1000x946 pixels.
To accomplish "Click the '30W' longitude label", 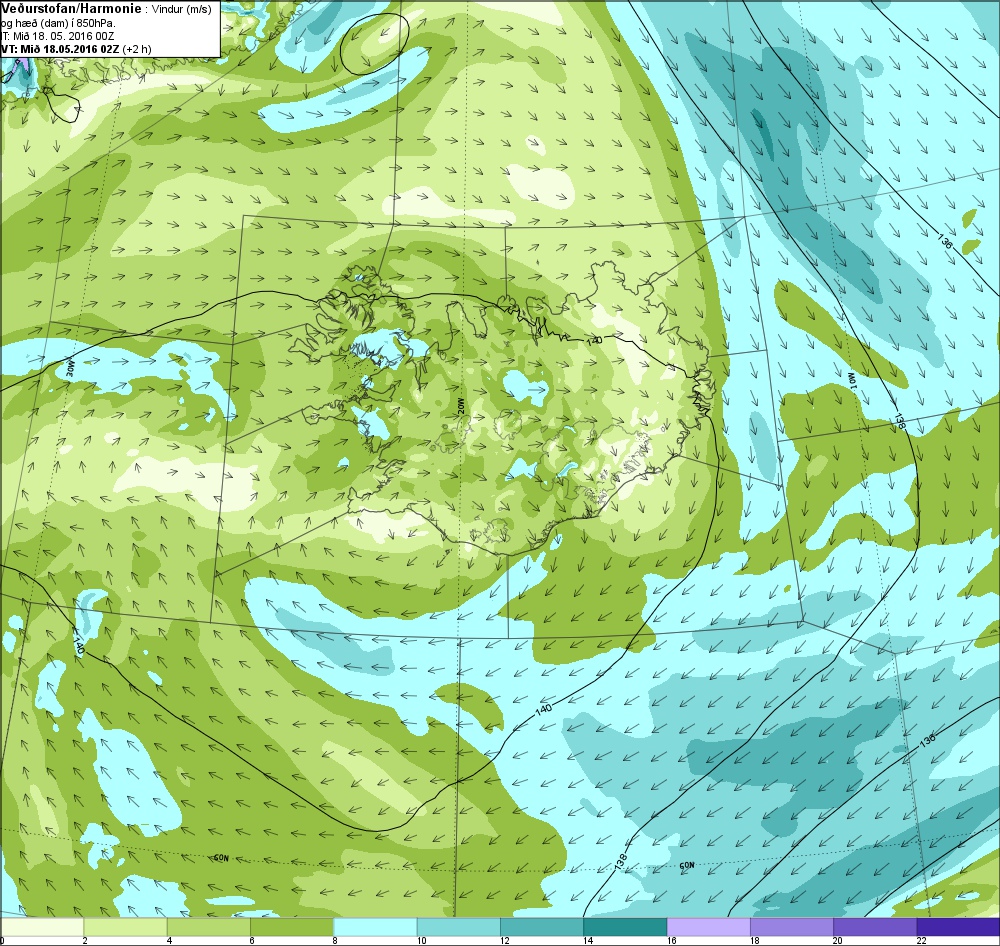I will pos(71,371).
